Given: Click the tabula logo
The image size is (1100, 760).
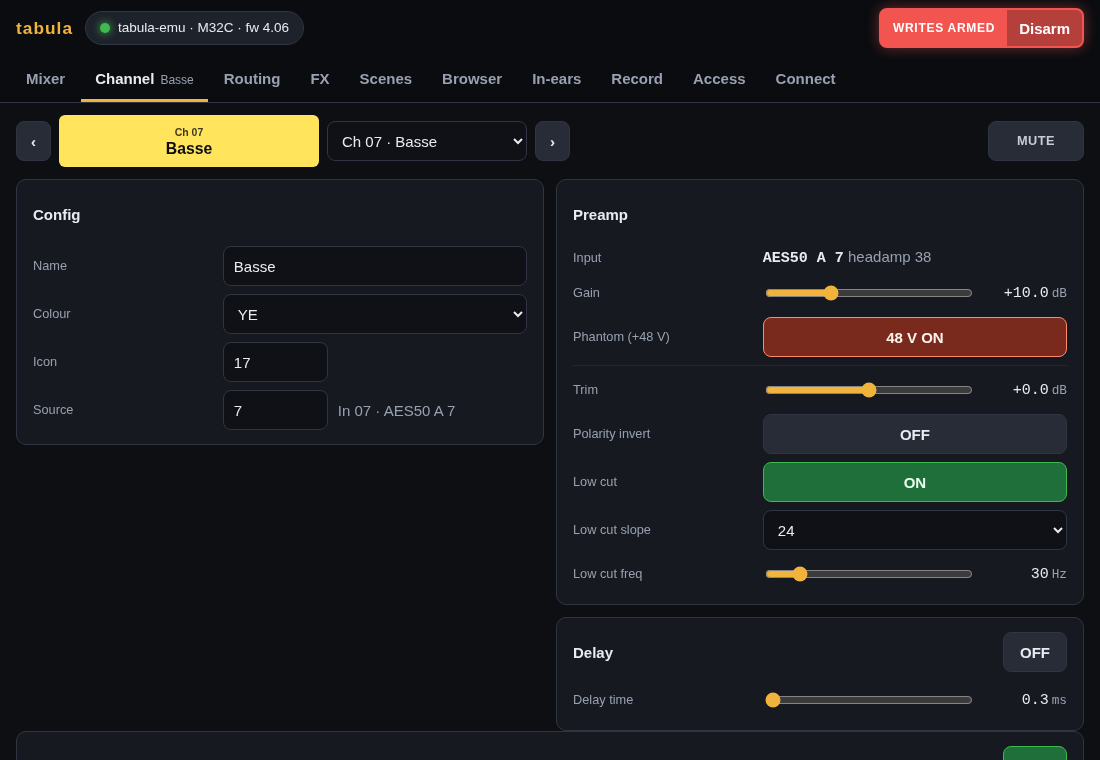Looking at the screenshot, I should click(x=44, y=28).
